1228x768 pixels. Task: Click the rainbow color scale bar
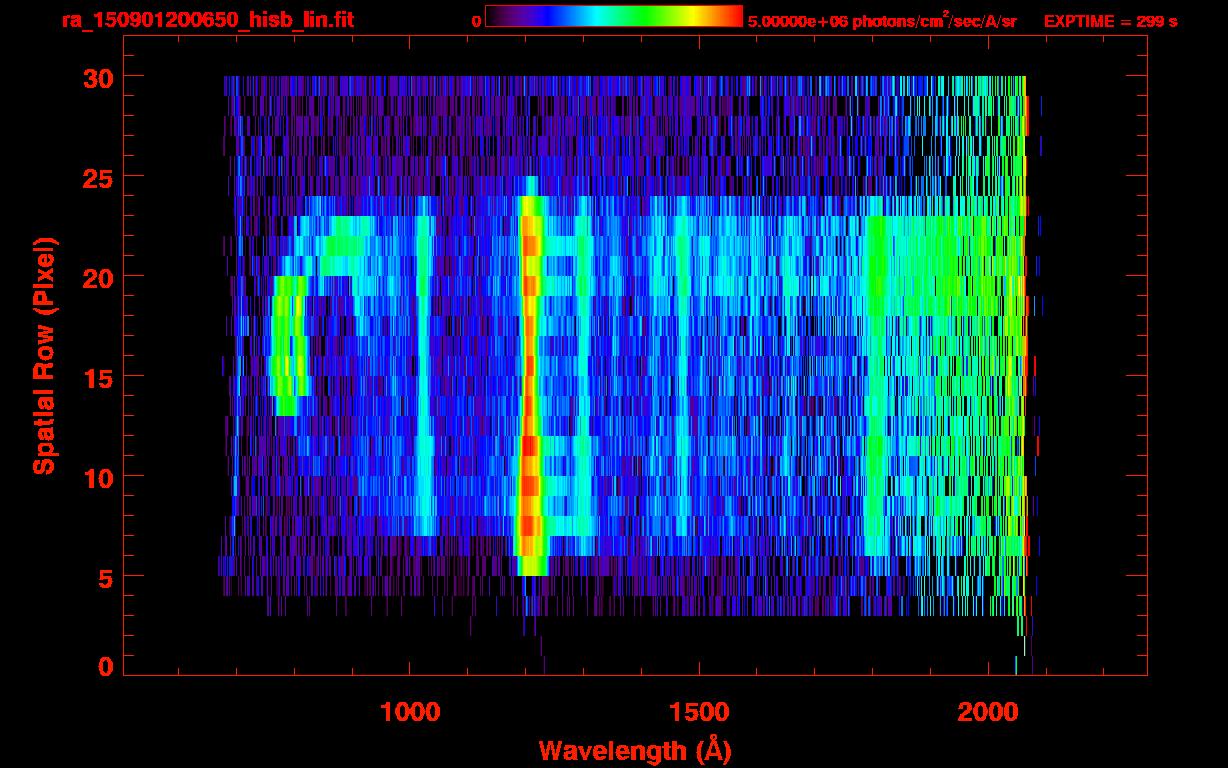613,17
